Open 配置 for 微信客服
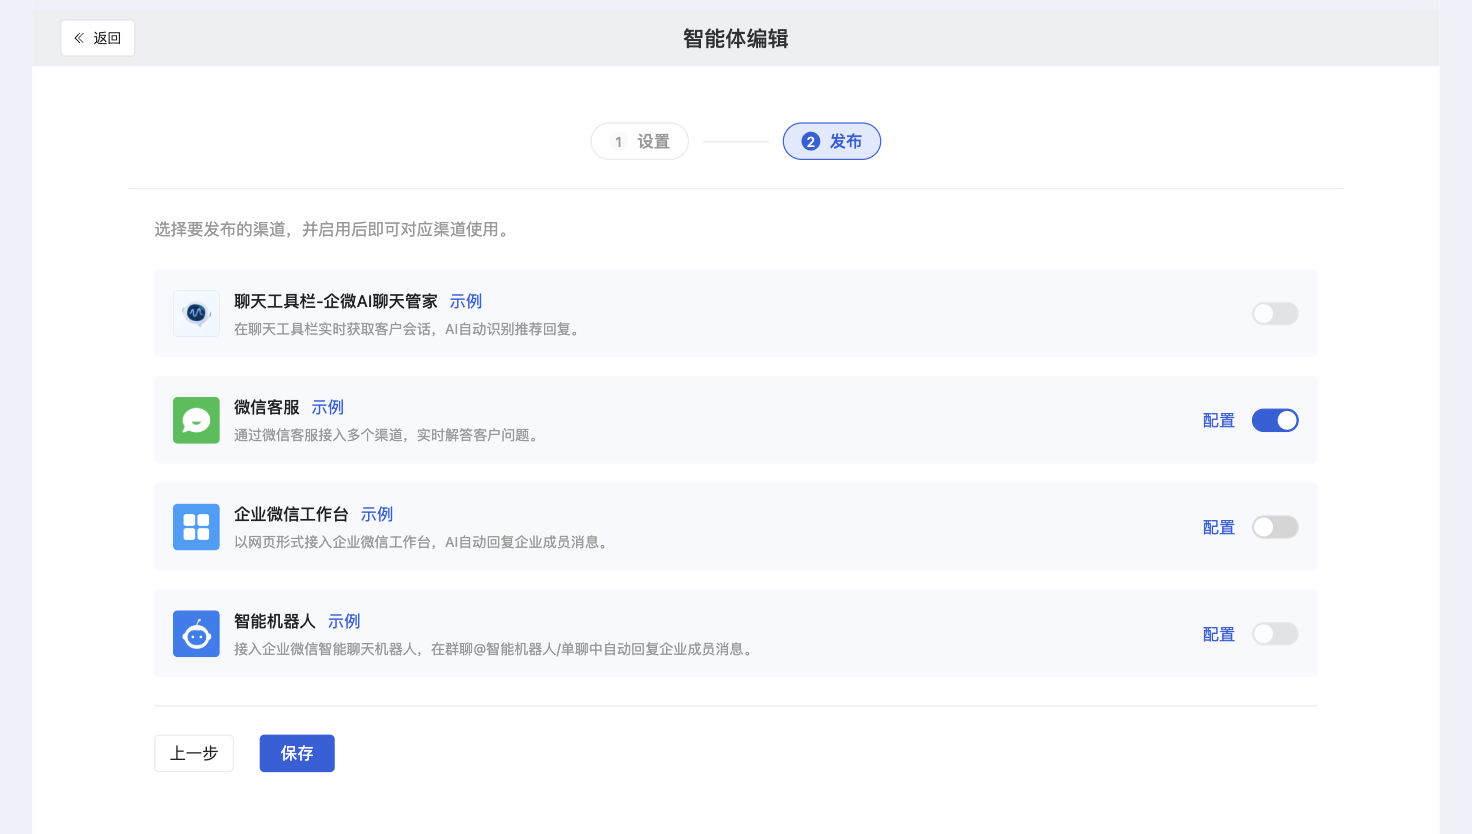This screenshot has height=834, width=1472. point(1219,421)
